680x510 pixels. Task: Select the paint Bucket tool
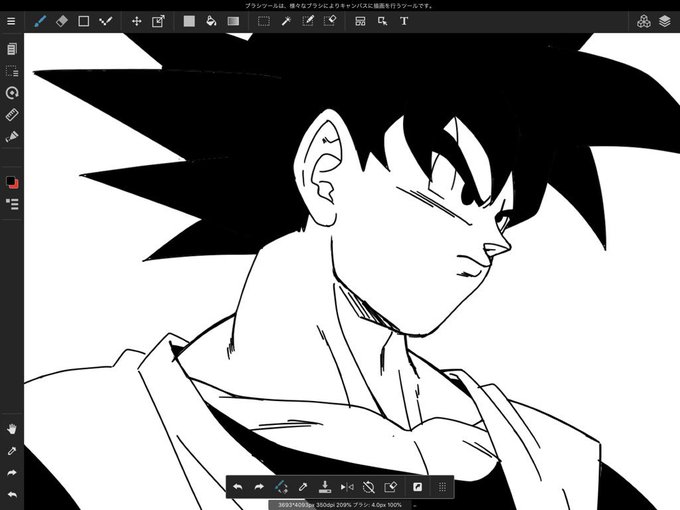(x=211, y=21)
